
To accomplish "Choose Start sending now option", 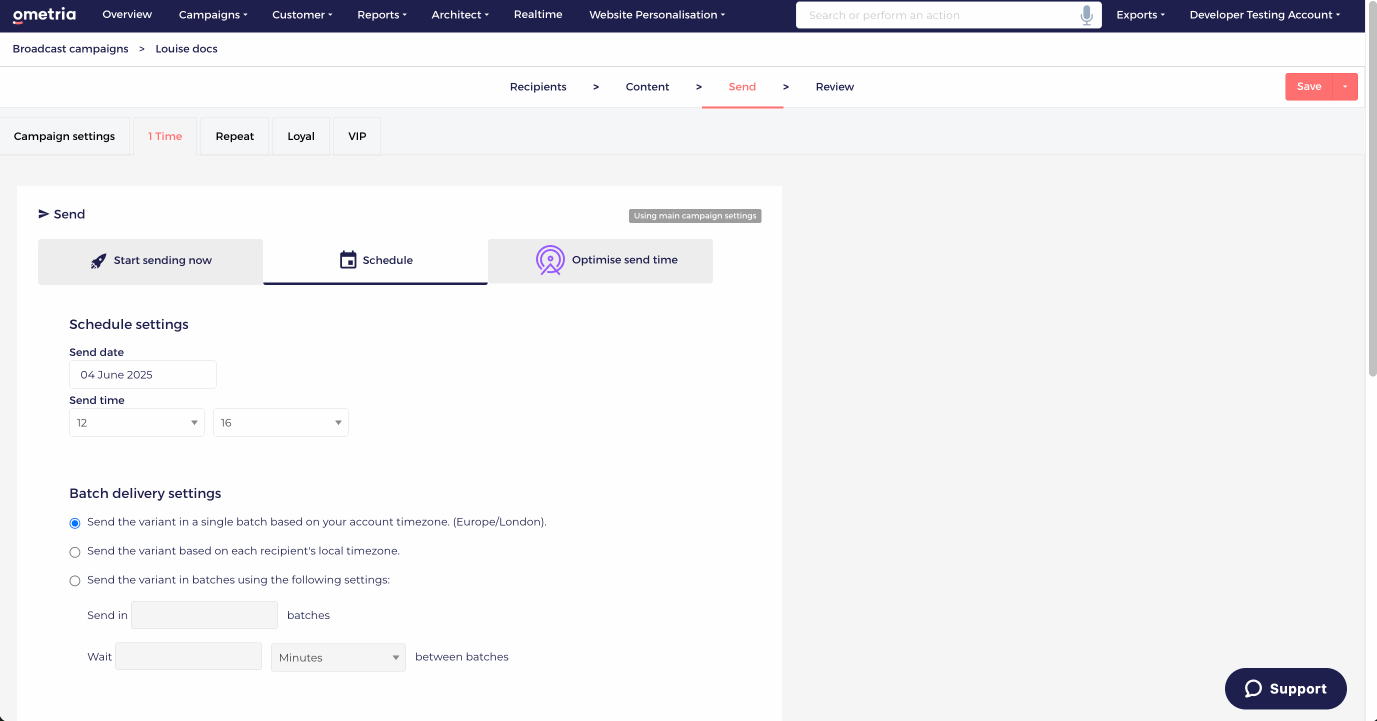I will coord(150,261).
